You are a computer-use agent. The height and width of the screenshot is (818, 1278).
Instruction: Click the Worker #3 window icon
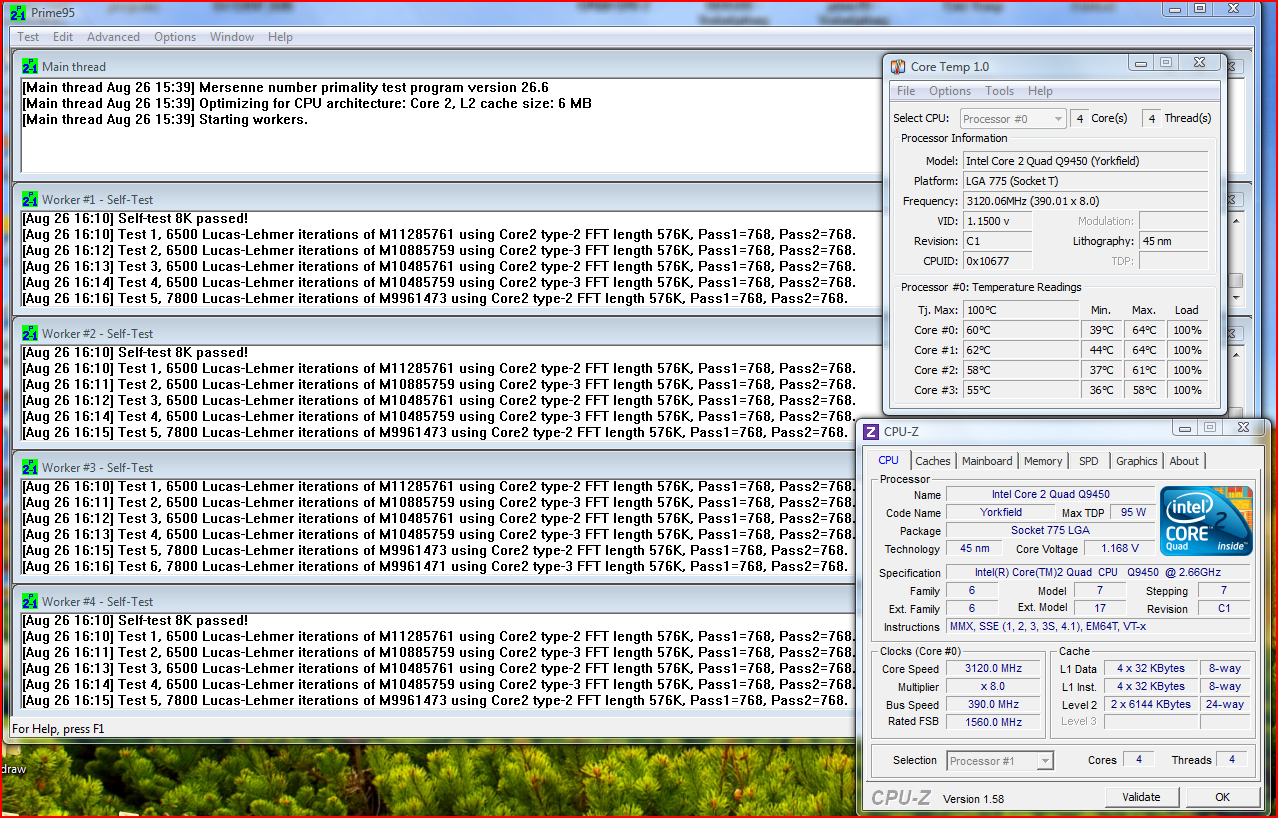[30, 467]
